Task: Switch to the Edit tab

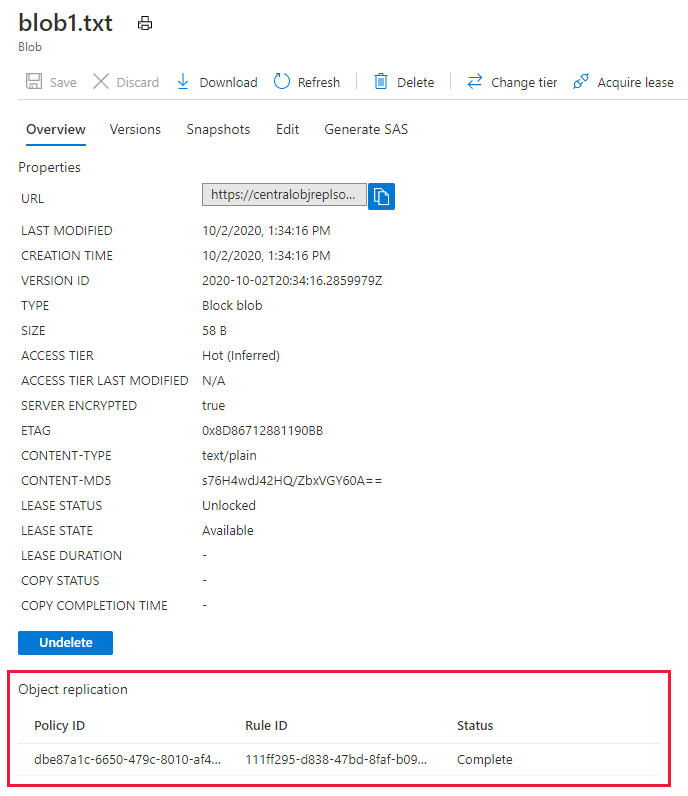Action: pyautogui.click(x=287, y=129)
